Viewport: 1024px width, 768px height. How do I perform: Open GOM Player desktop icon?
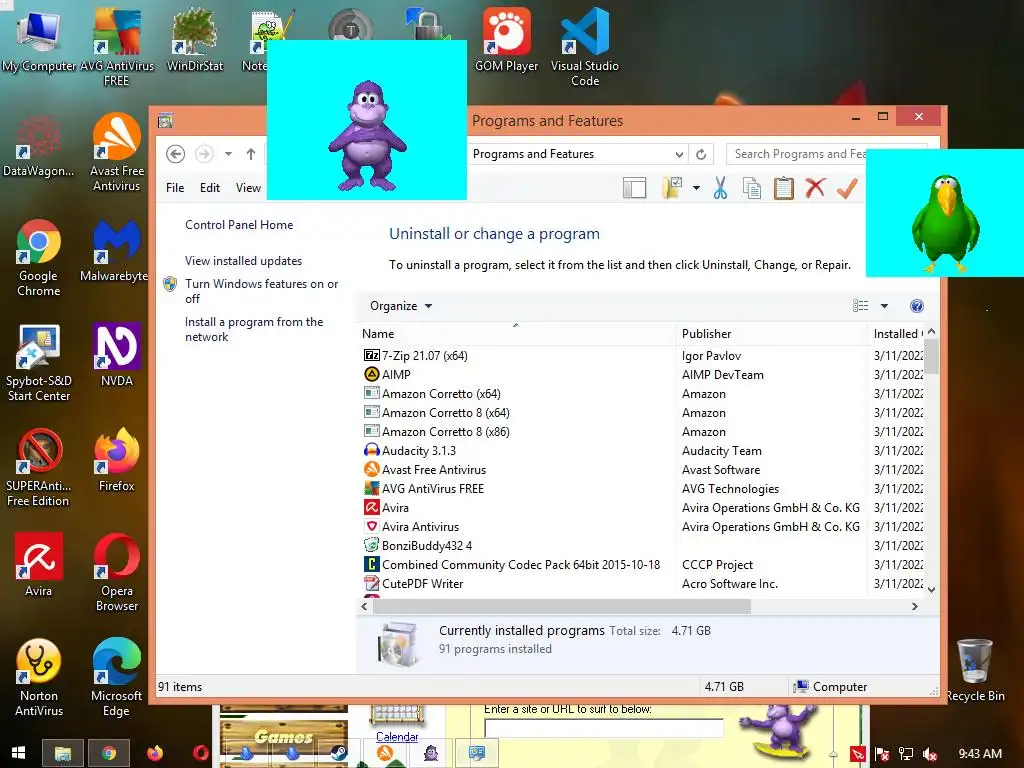pyautogui.click(x=506, y=40)
